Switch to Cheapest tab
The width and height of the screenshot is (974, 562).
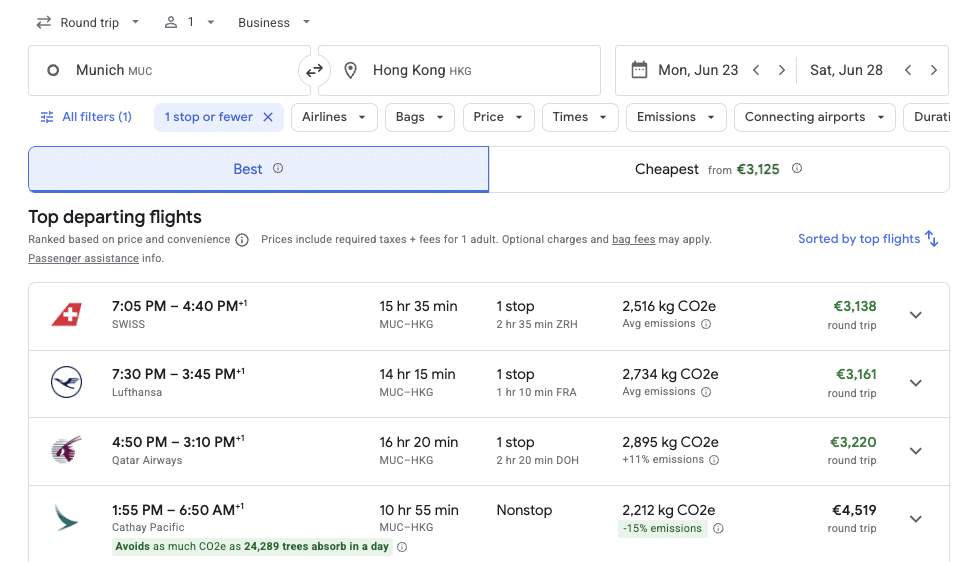[x=718, y=169]
